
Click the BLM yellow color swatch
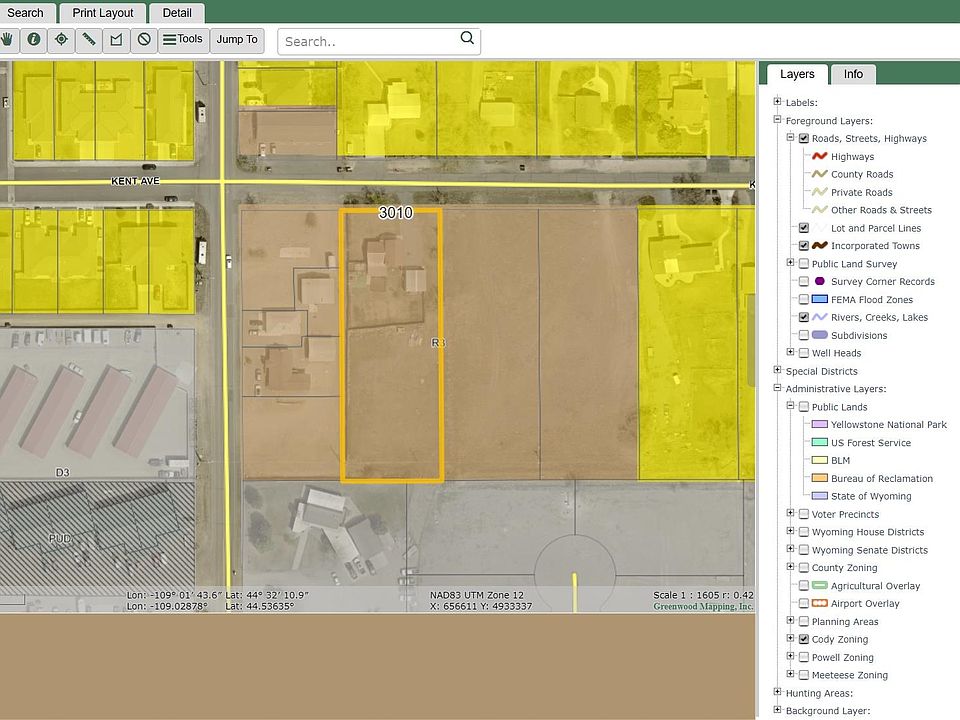[x=818, y=461]
